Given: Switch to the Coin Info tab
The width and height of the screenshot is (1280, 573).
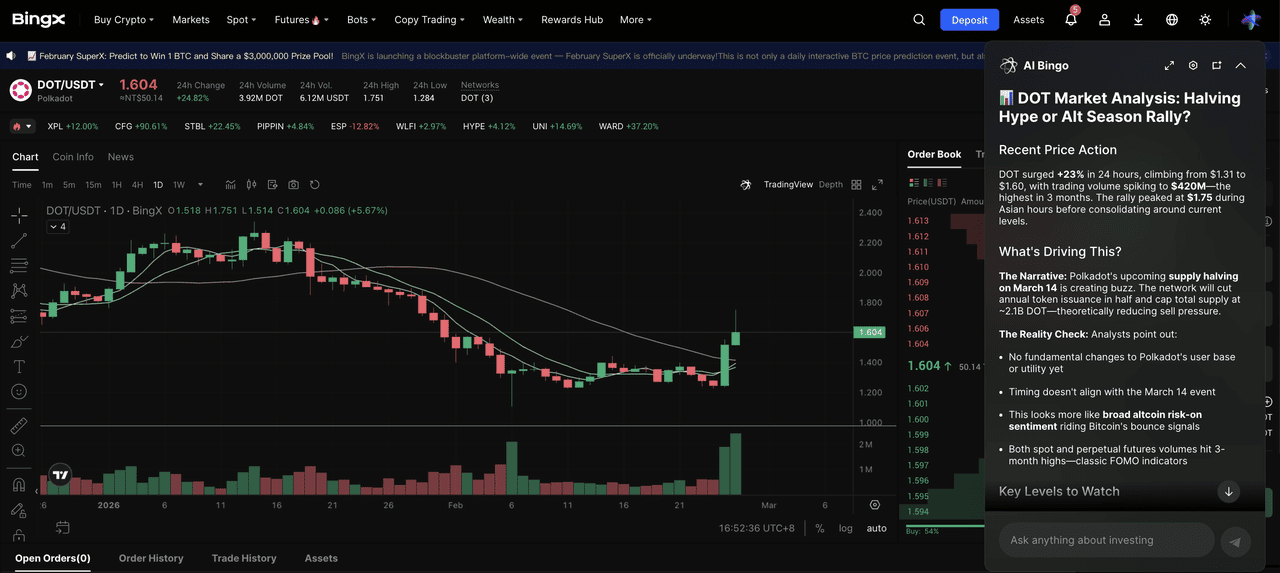Looking at the screenshot, I should [x=73, y=157].
